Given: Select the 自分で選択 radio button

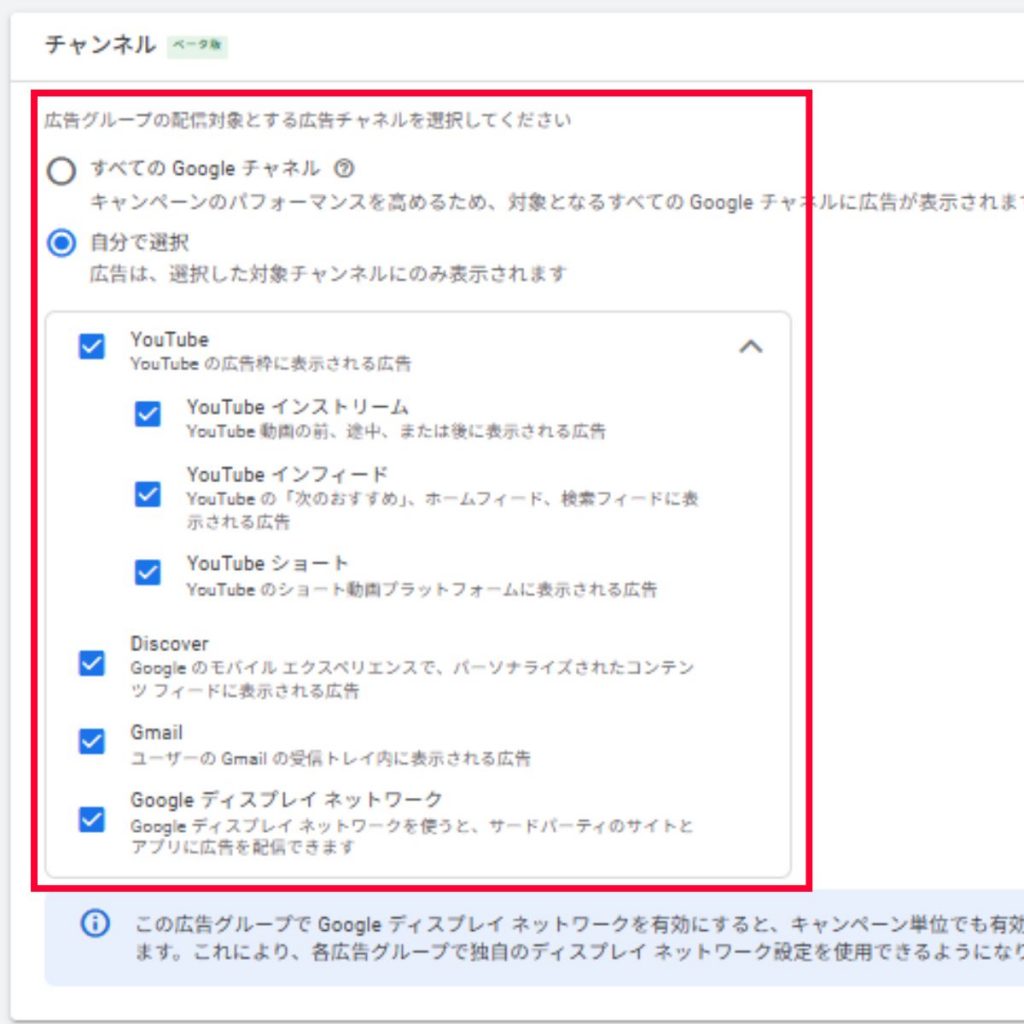Looking at the screenshot, I should pyautogui.click(x=61, y=243).
